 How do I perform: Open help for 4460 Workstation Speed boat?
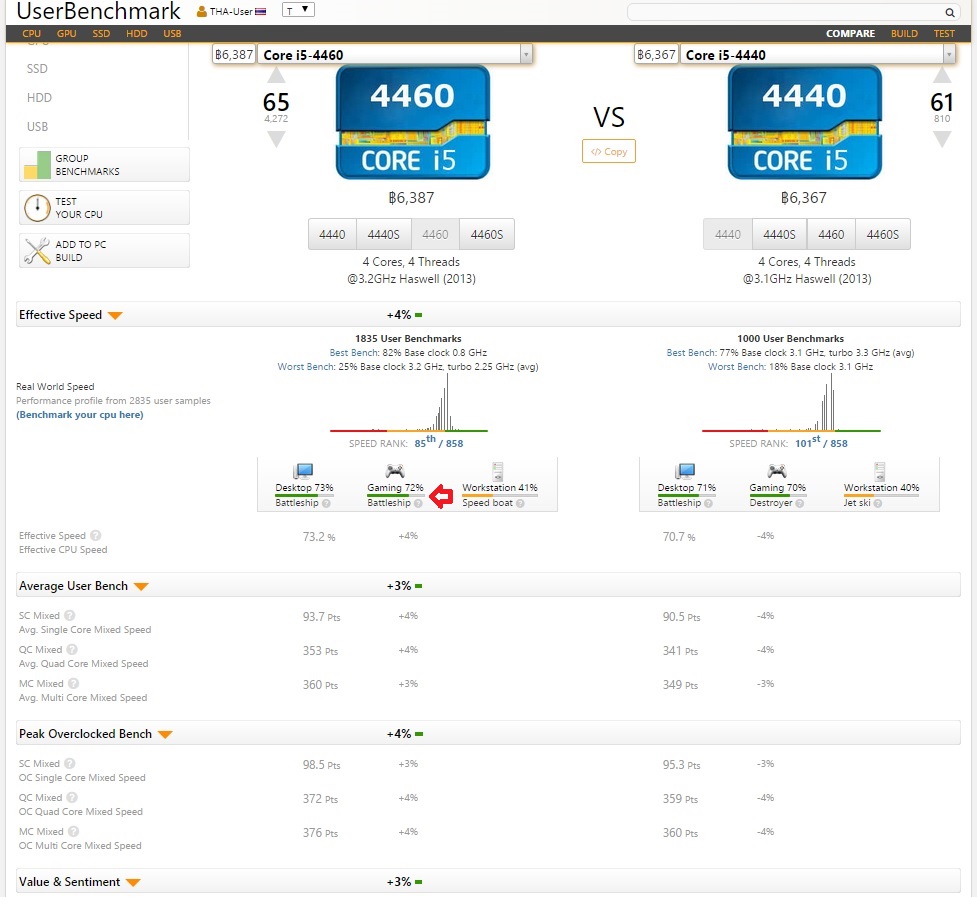pos(520,503)
